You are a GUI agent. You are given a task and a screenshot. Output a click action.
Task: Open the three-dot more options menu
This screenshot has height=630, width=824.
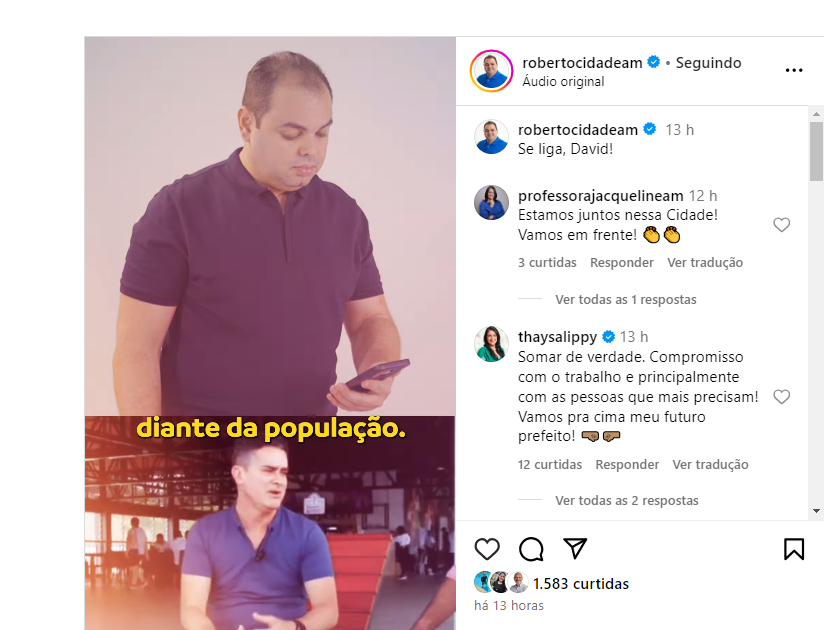pos(794,70)
